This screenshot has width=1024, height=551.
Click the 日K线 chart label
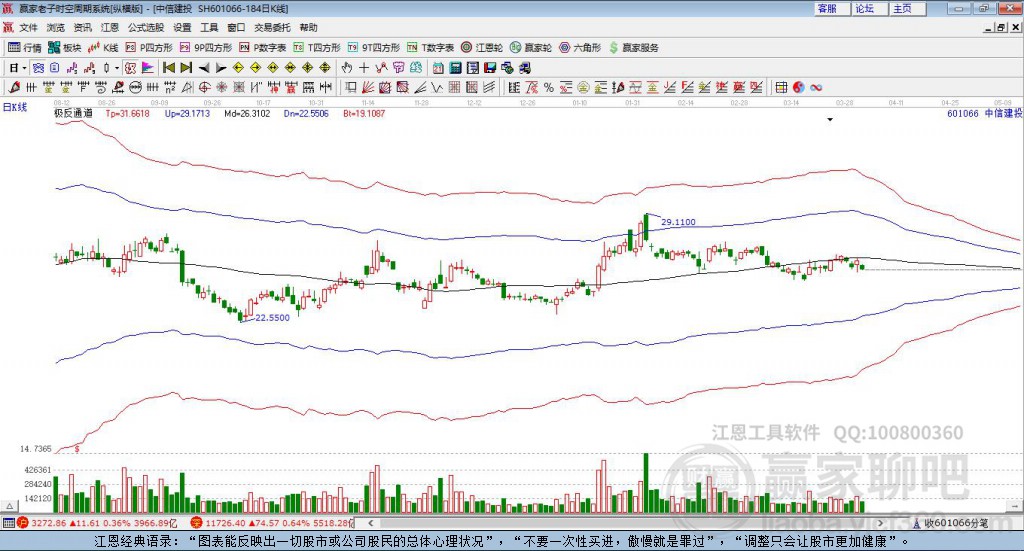[15, 106]
